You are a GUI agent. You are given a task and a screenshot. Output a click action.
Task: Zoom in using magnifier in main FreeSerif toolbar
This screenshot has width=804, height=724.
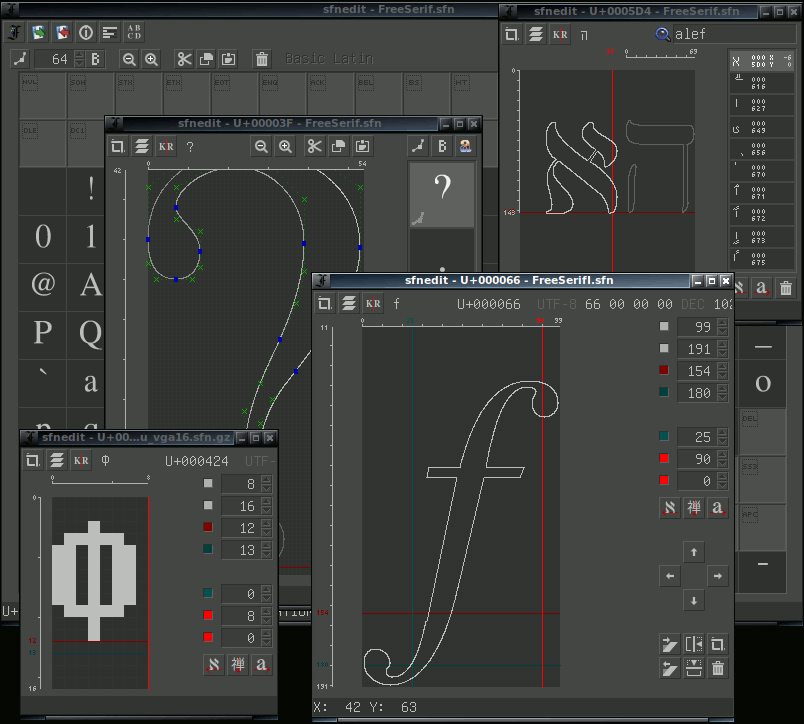tap(151, 59)
